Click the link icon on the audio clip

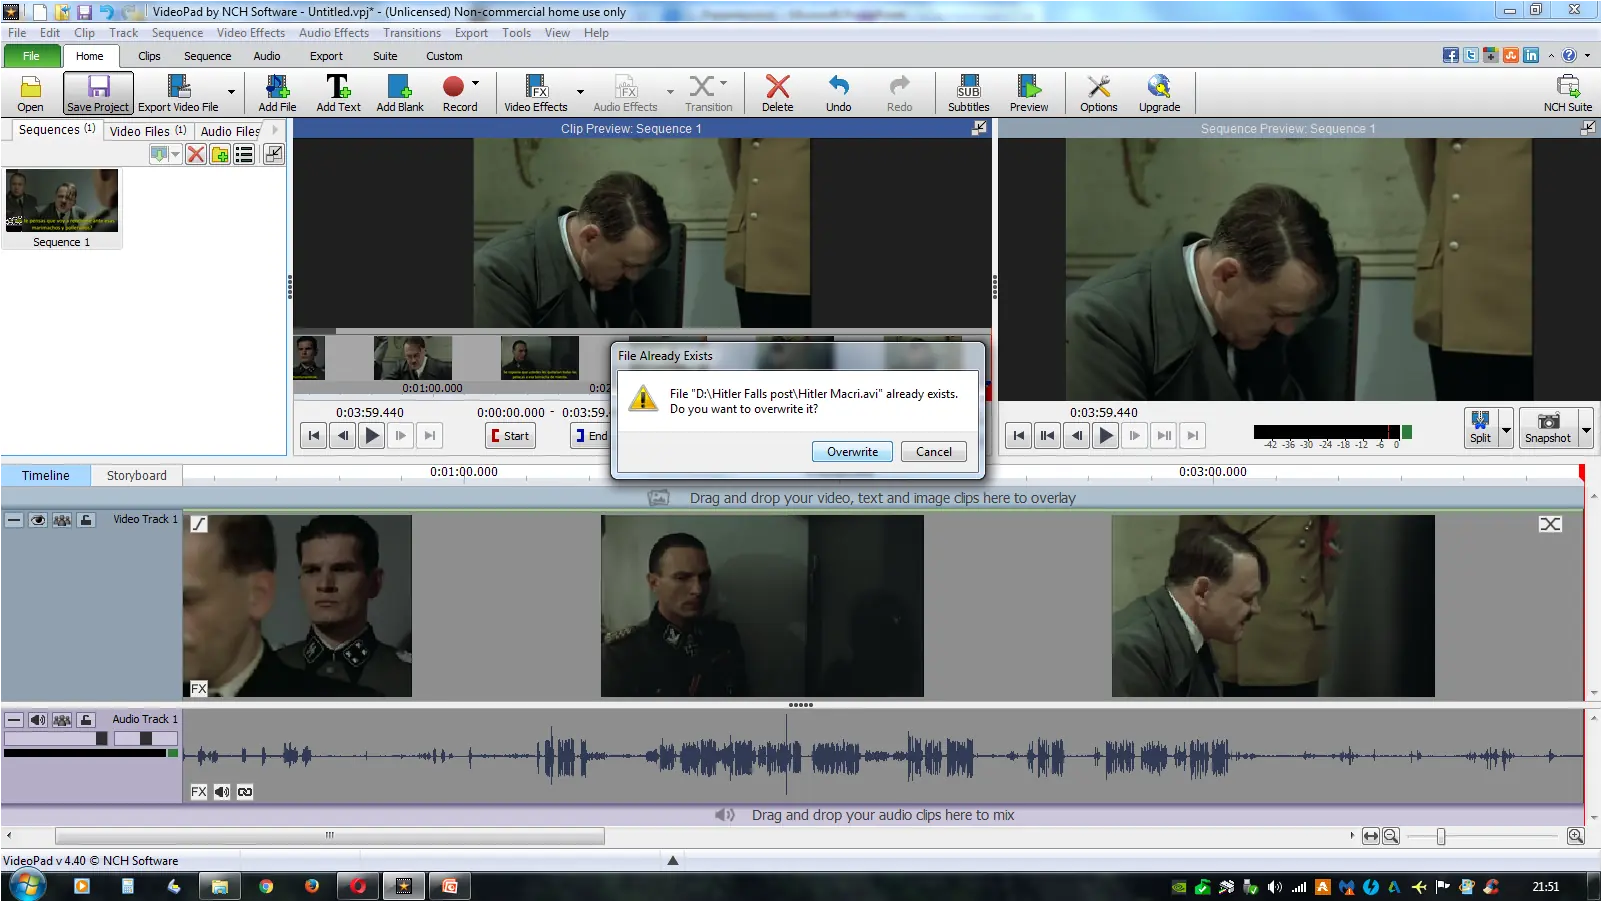point(245,792)
